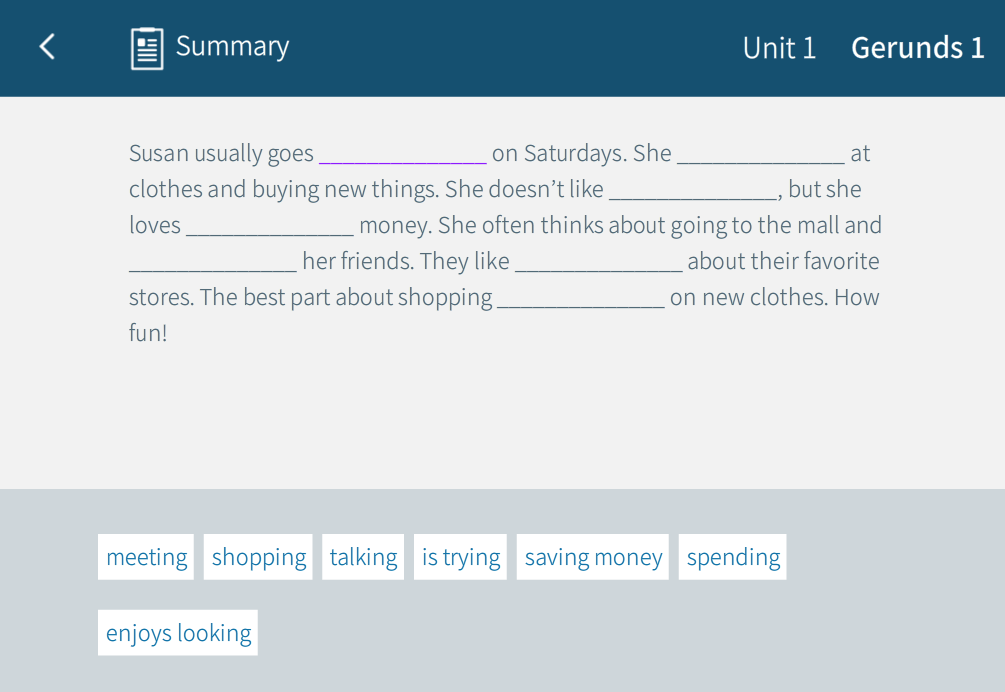The height and width of the screenshot is (692, 1005).
Task: Click the blank before "money. She often"
Action: click(270, 226)
